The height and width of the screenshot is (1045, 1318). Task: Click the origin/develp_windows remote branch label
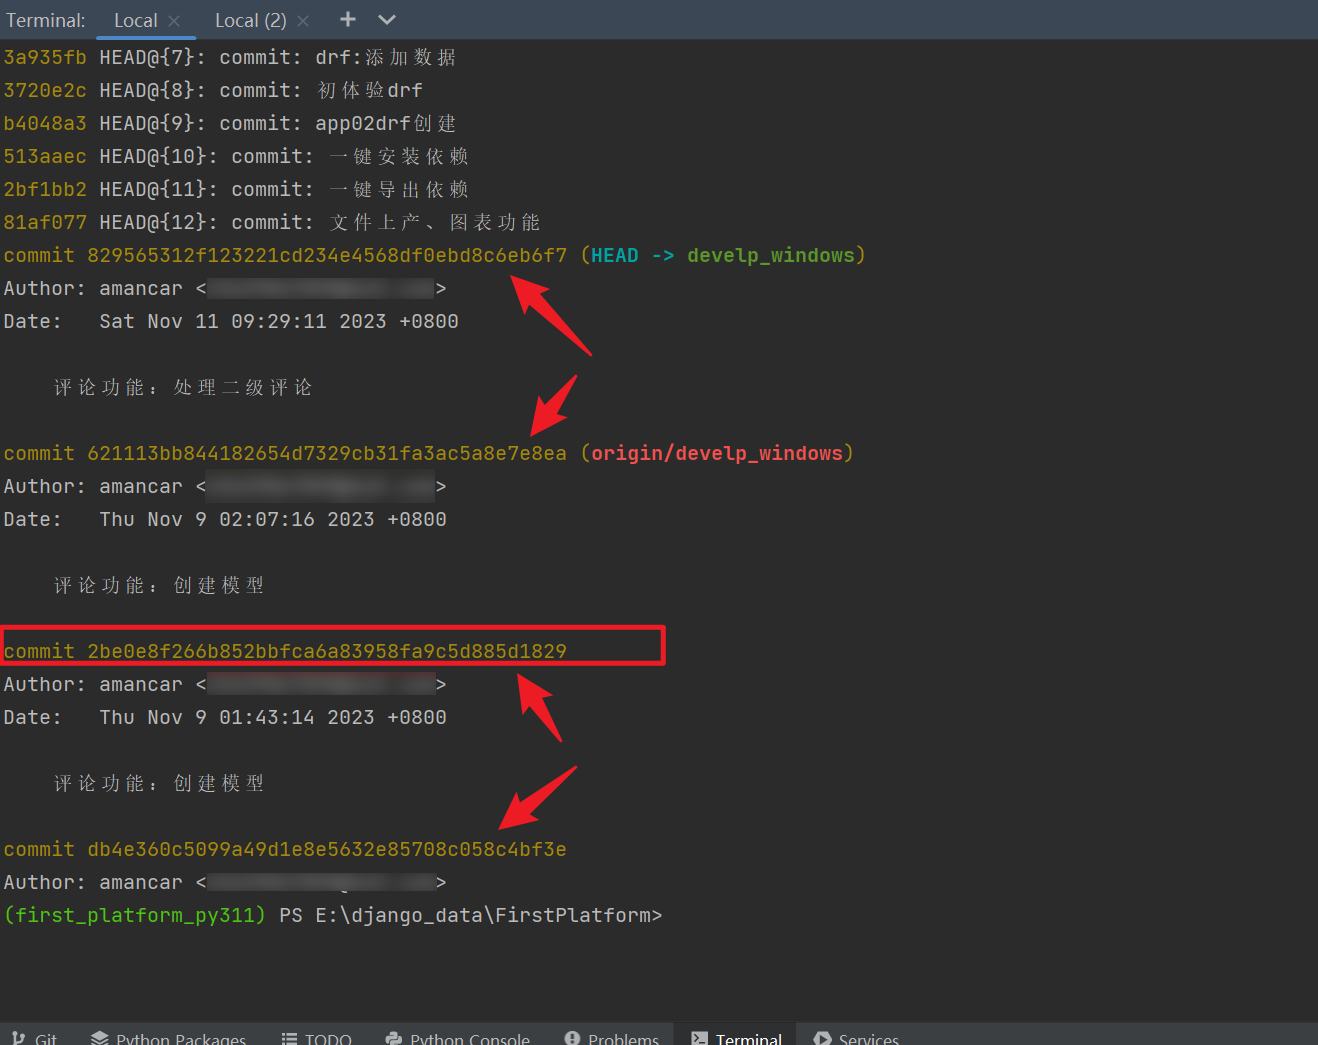(716, 453)
